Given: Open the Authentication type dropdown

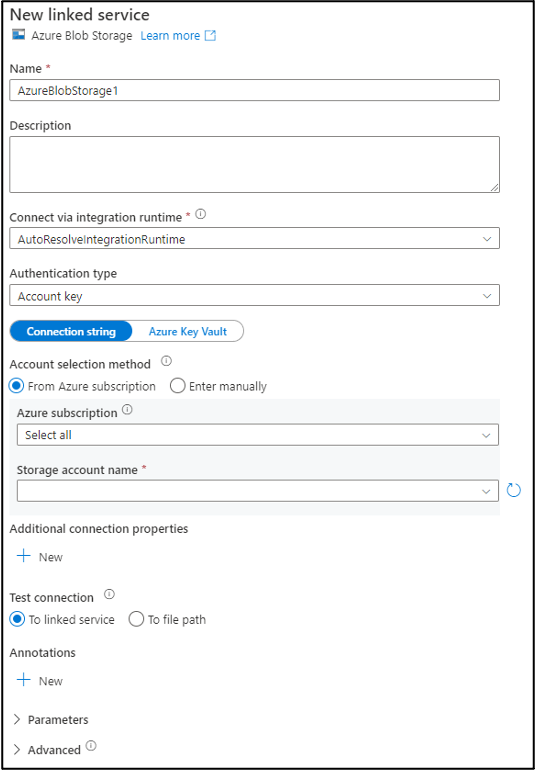Looking at the screenshot, I should coord(254,295).
